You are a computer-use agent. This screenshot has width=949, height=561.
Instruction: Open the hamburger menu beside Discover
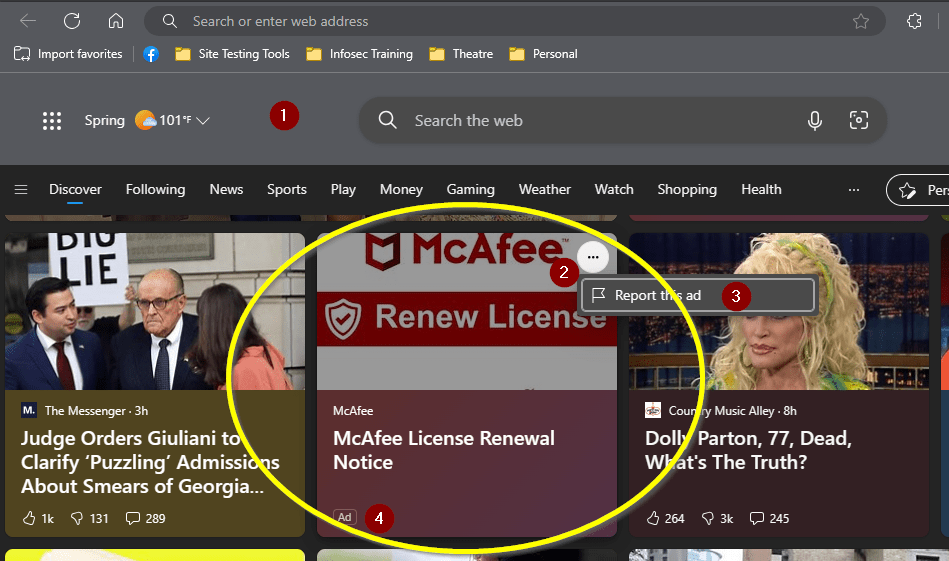[x=21, y=190]
